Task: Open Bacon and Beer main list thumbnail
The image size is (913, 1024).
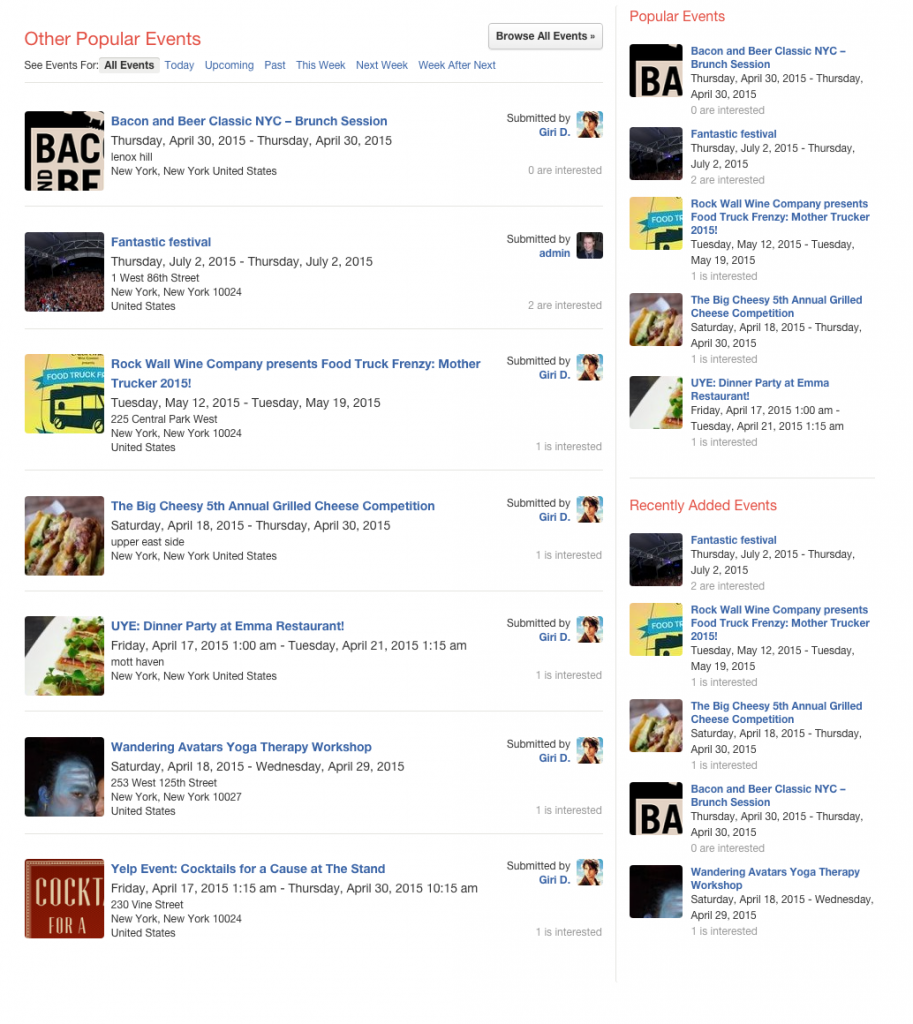Action: pyautogui.click(x=64, y=151)
